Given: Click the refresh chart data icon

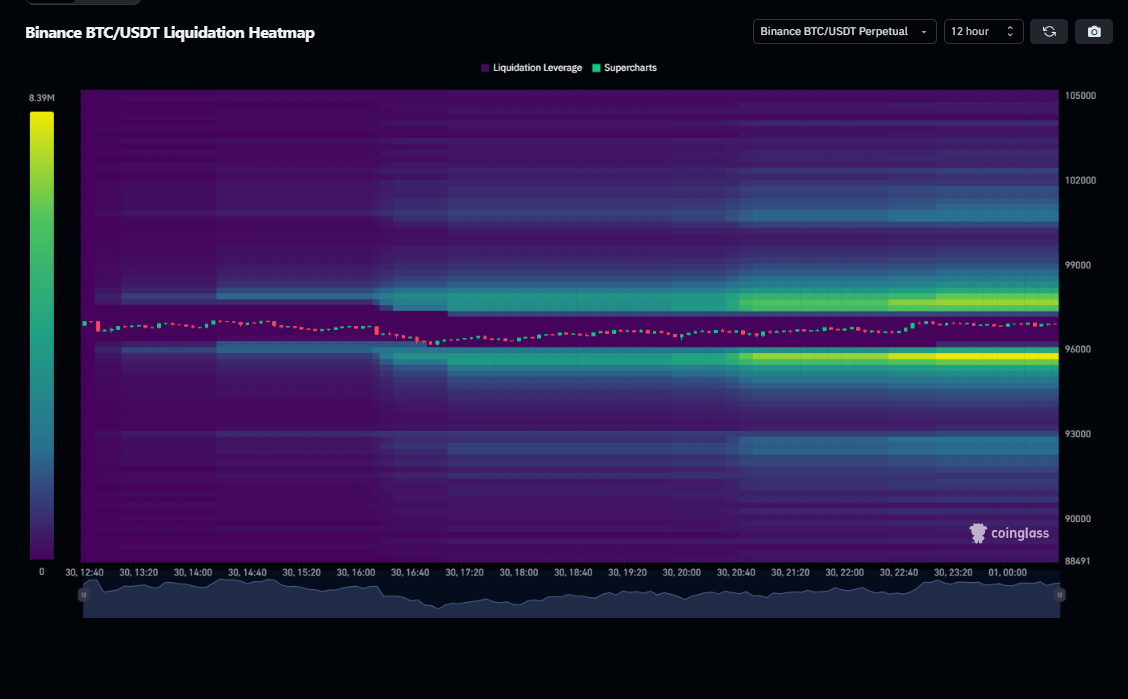Looking at the screenshot, I should tap(1049, 31).
